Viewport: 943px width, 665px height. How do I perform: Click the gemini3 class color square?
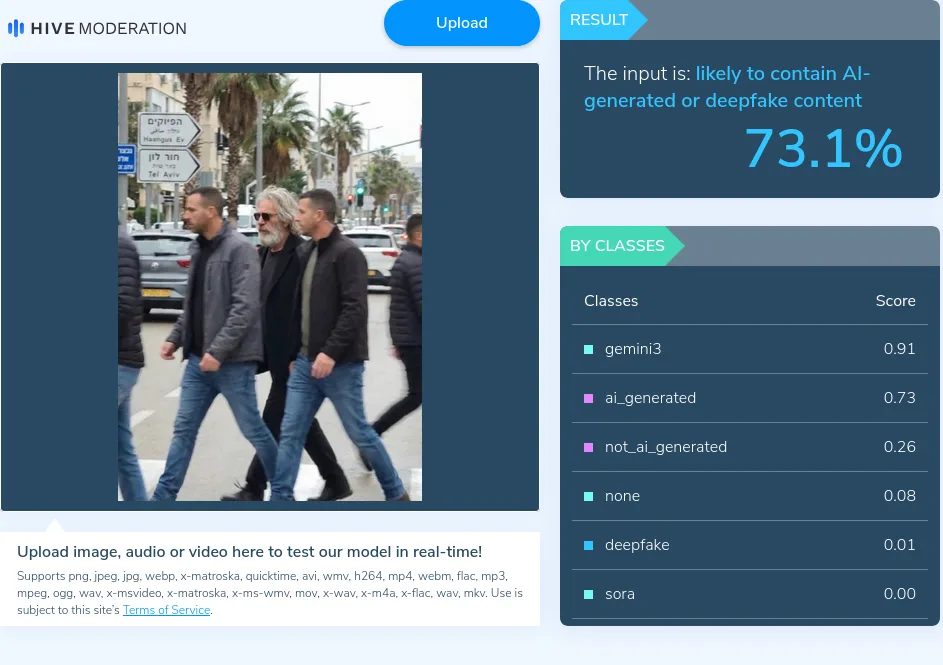pyautogui.click(x=589, y=349)
